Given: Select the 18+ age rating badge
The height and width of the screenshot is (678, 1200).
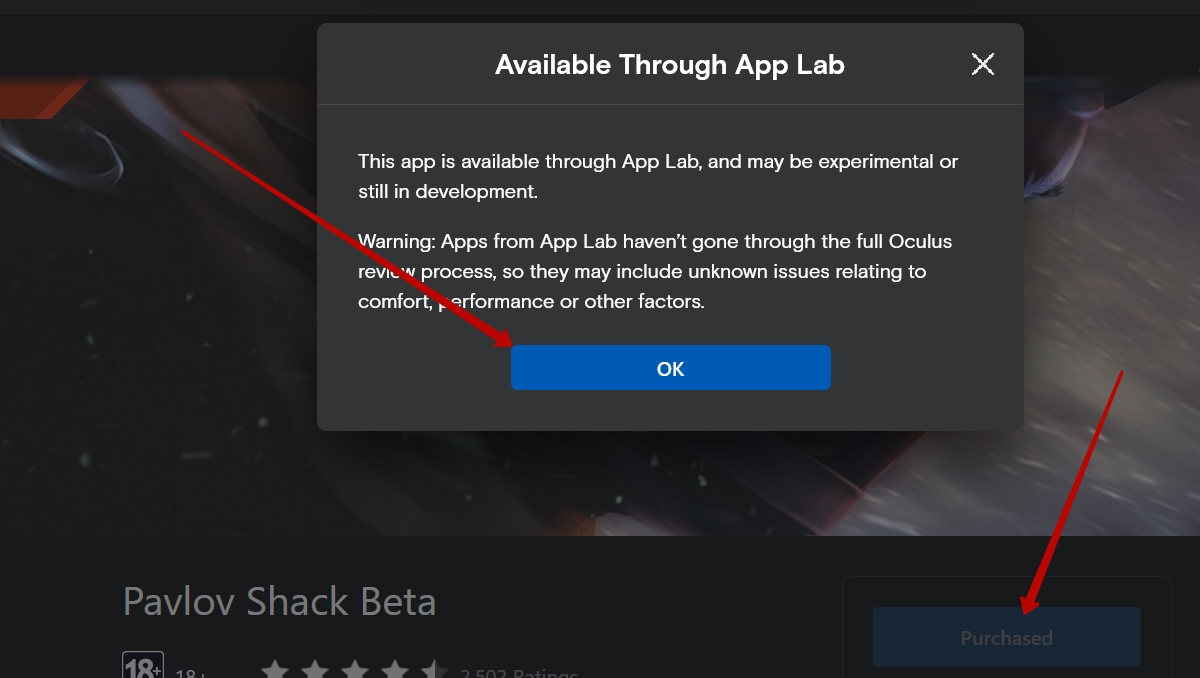Looking at the screenshot, I should [143, 665].
